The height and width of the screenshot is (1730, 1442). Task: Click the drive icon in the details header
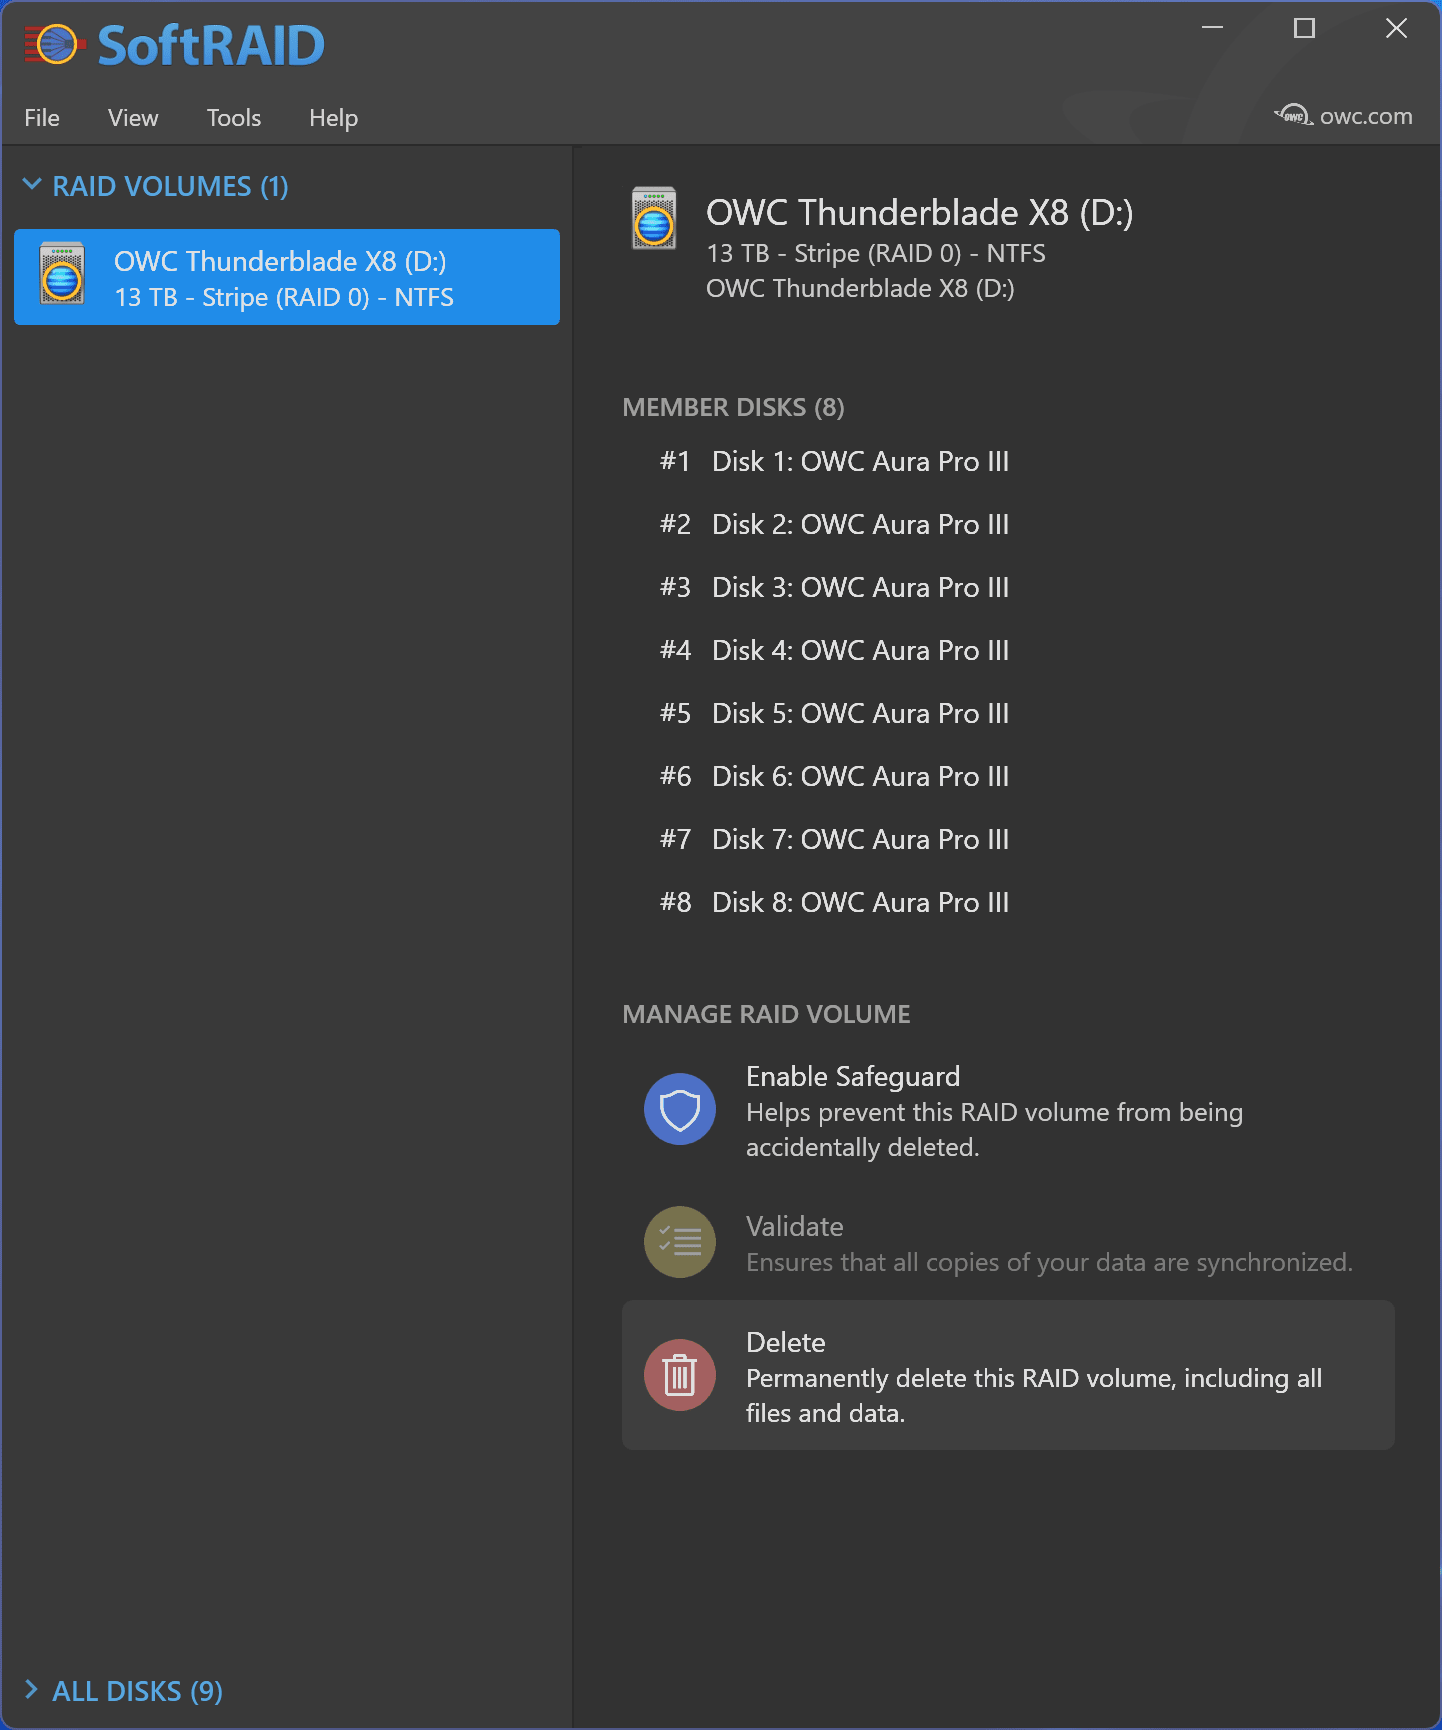[x=654, y=219]
